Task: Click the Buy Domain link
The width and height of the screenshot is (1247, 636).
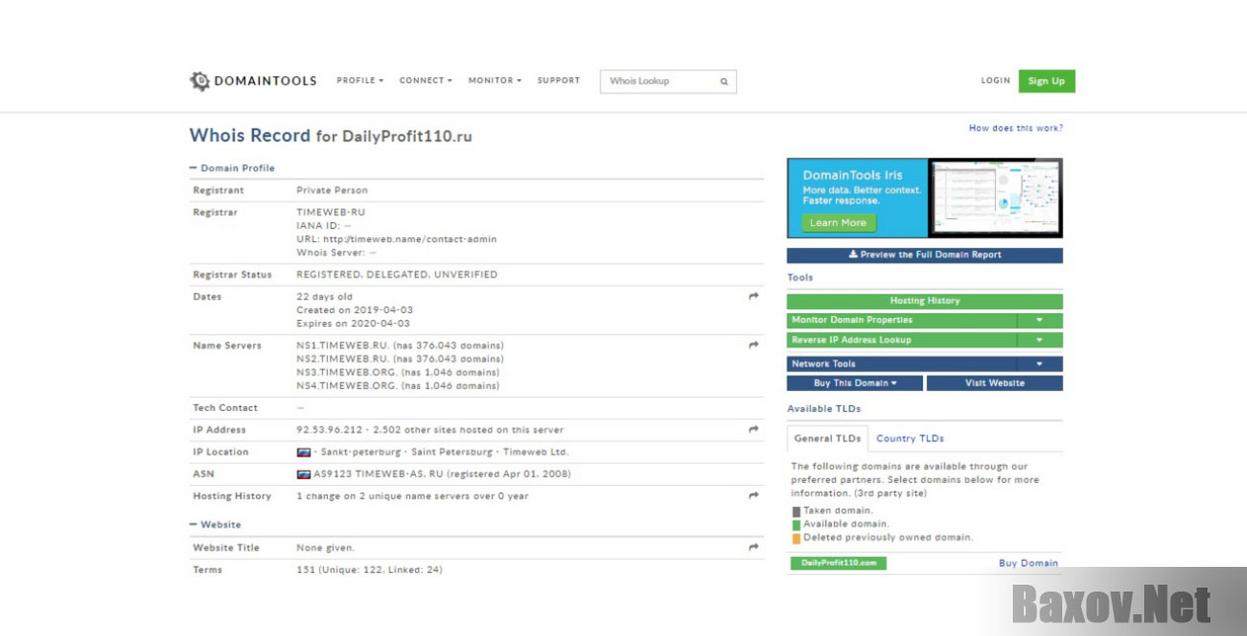Action: pyautogui.click(x=1028, y=563)
